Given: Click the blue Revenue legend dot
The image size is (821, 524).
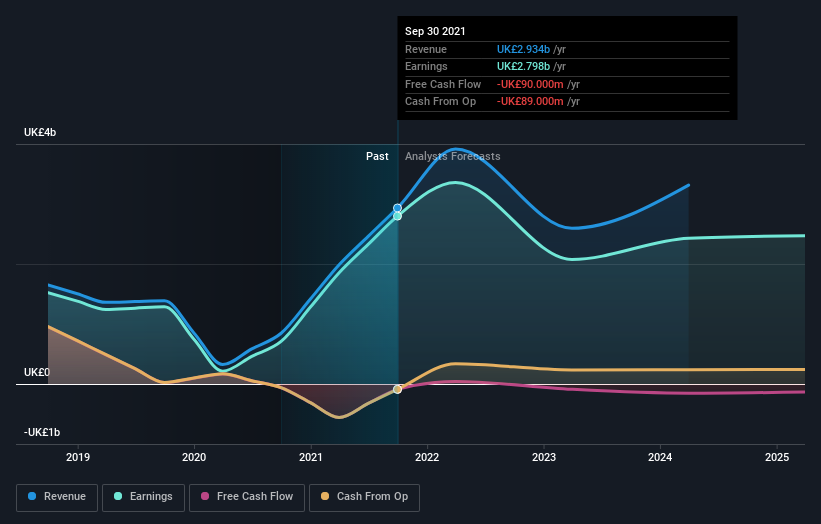Looking at the screenshot, I should pos(32,496).
